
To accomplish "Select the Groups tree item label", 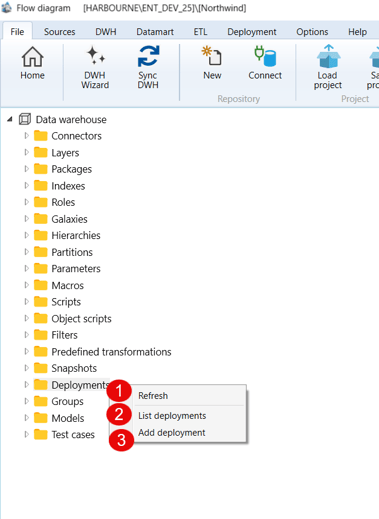I will click(x=67, y=402).
